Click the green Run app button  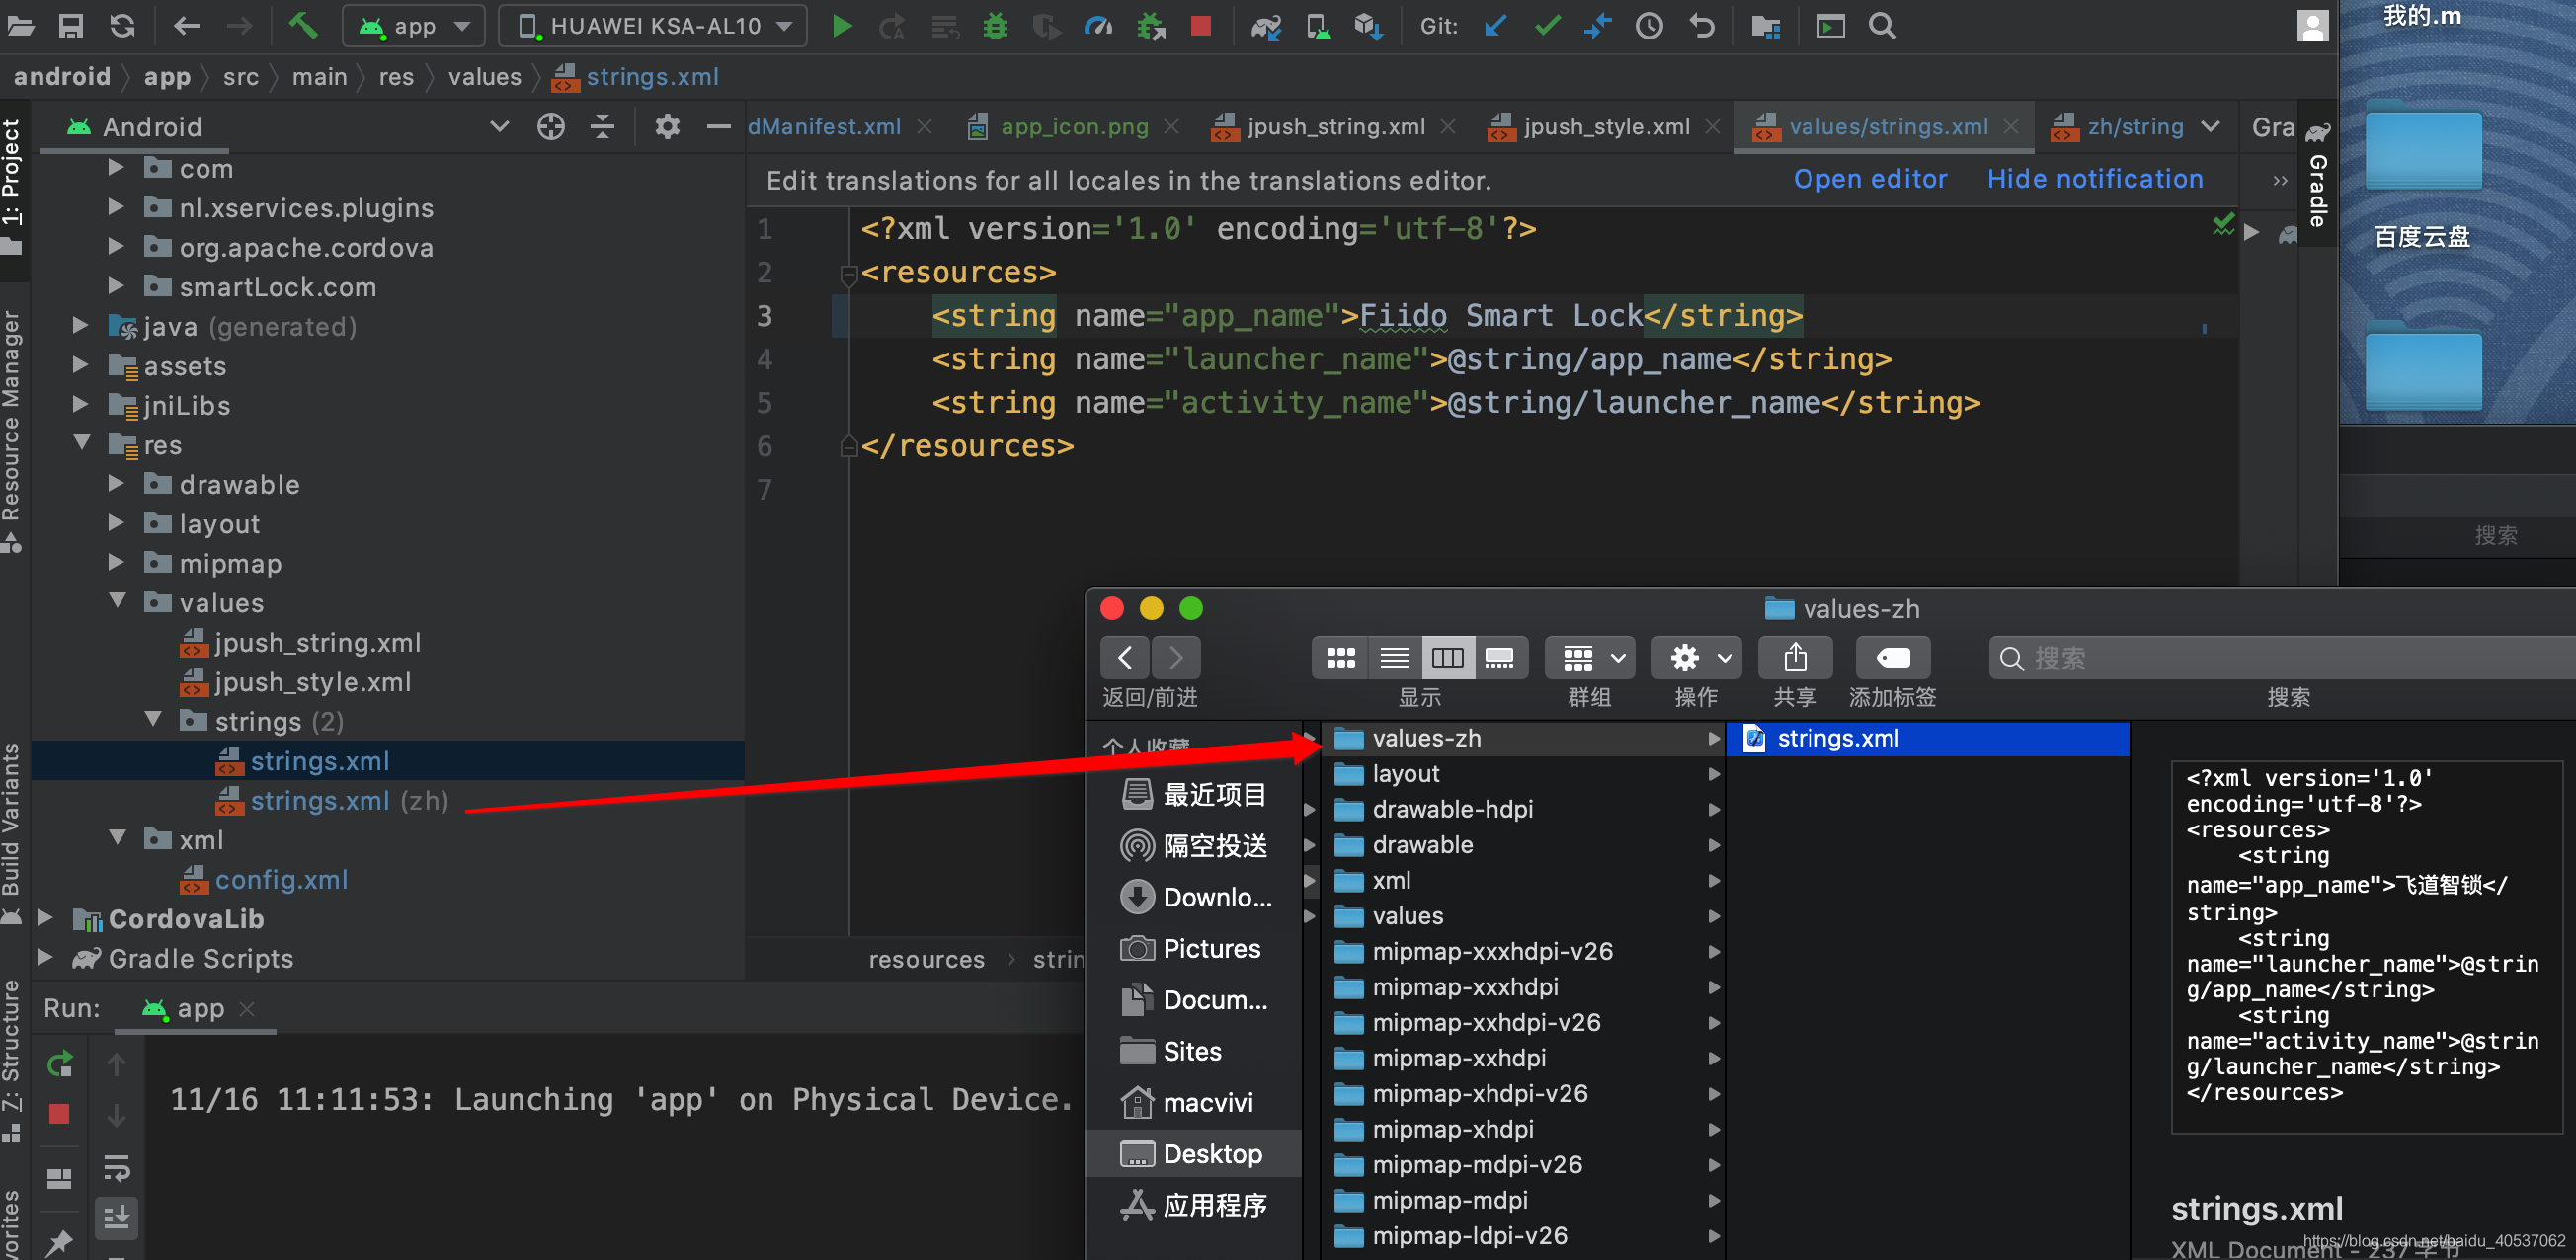tap(842, 26)
